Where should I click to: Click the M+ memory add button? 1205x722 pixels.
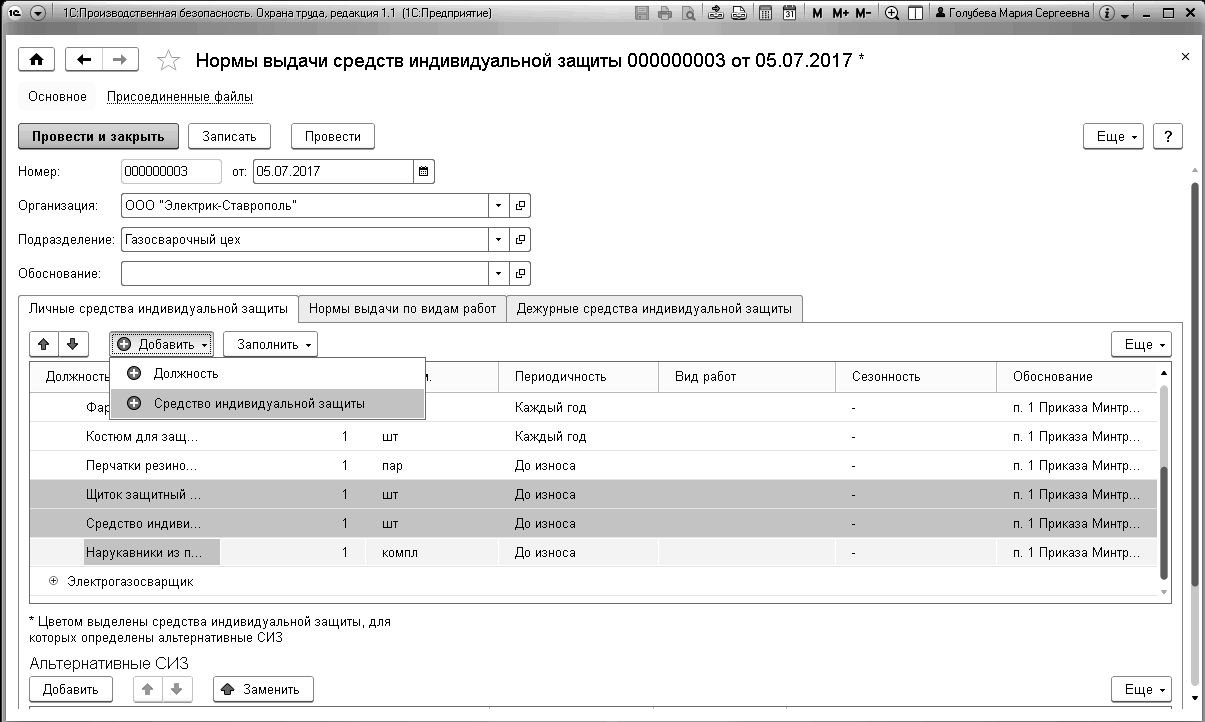coord(840,14)
